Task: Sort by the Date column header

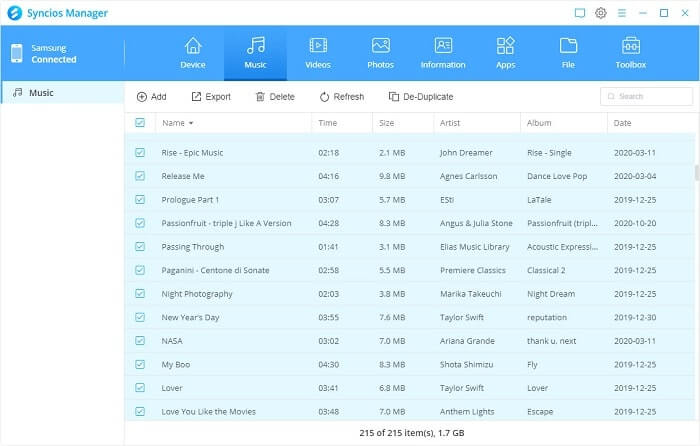Action: pyautogui.click(x=622, y=123)
